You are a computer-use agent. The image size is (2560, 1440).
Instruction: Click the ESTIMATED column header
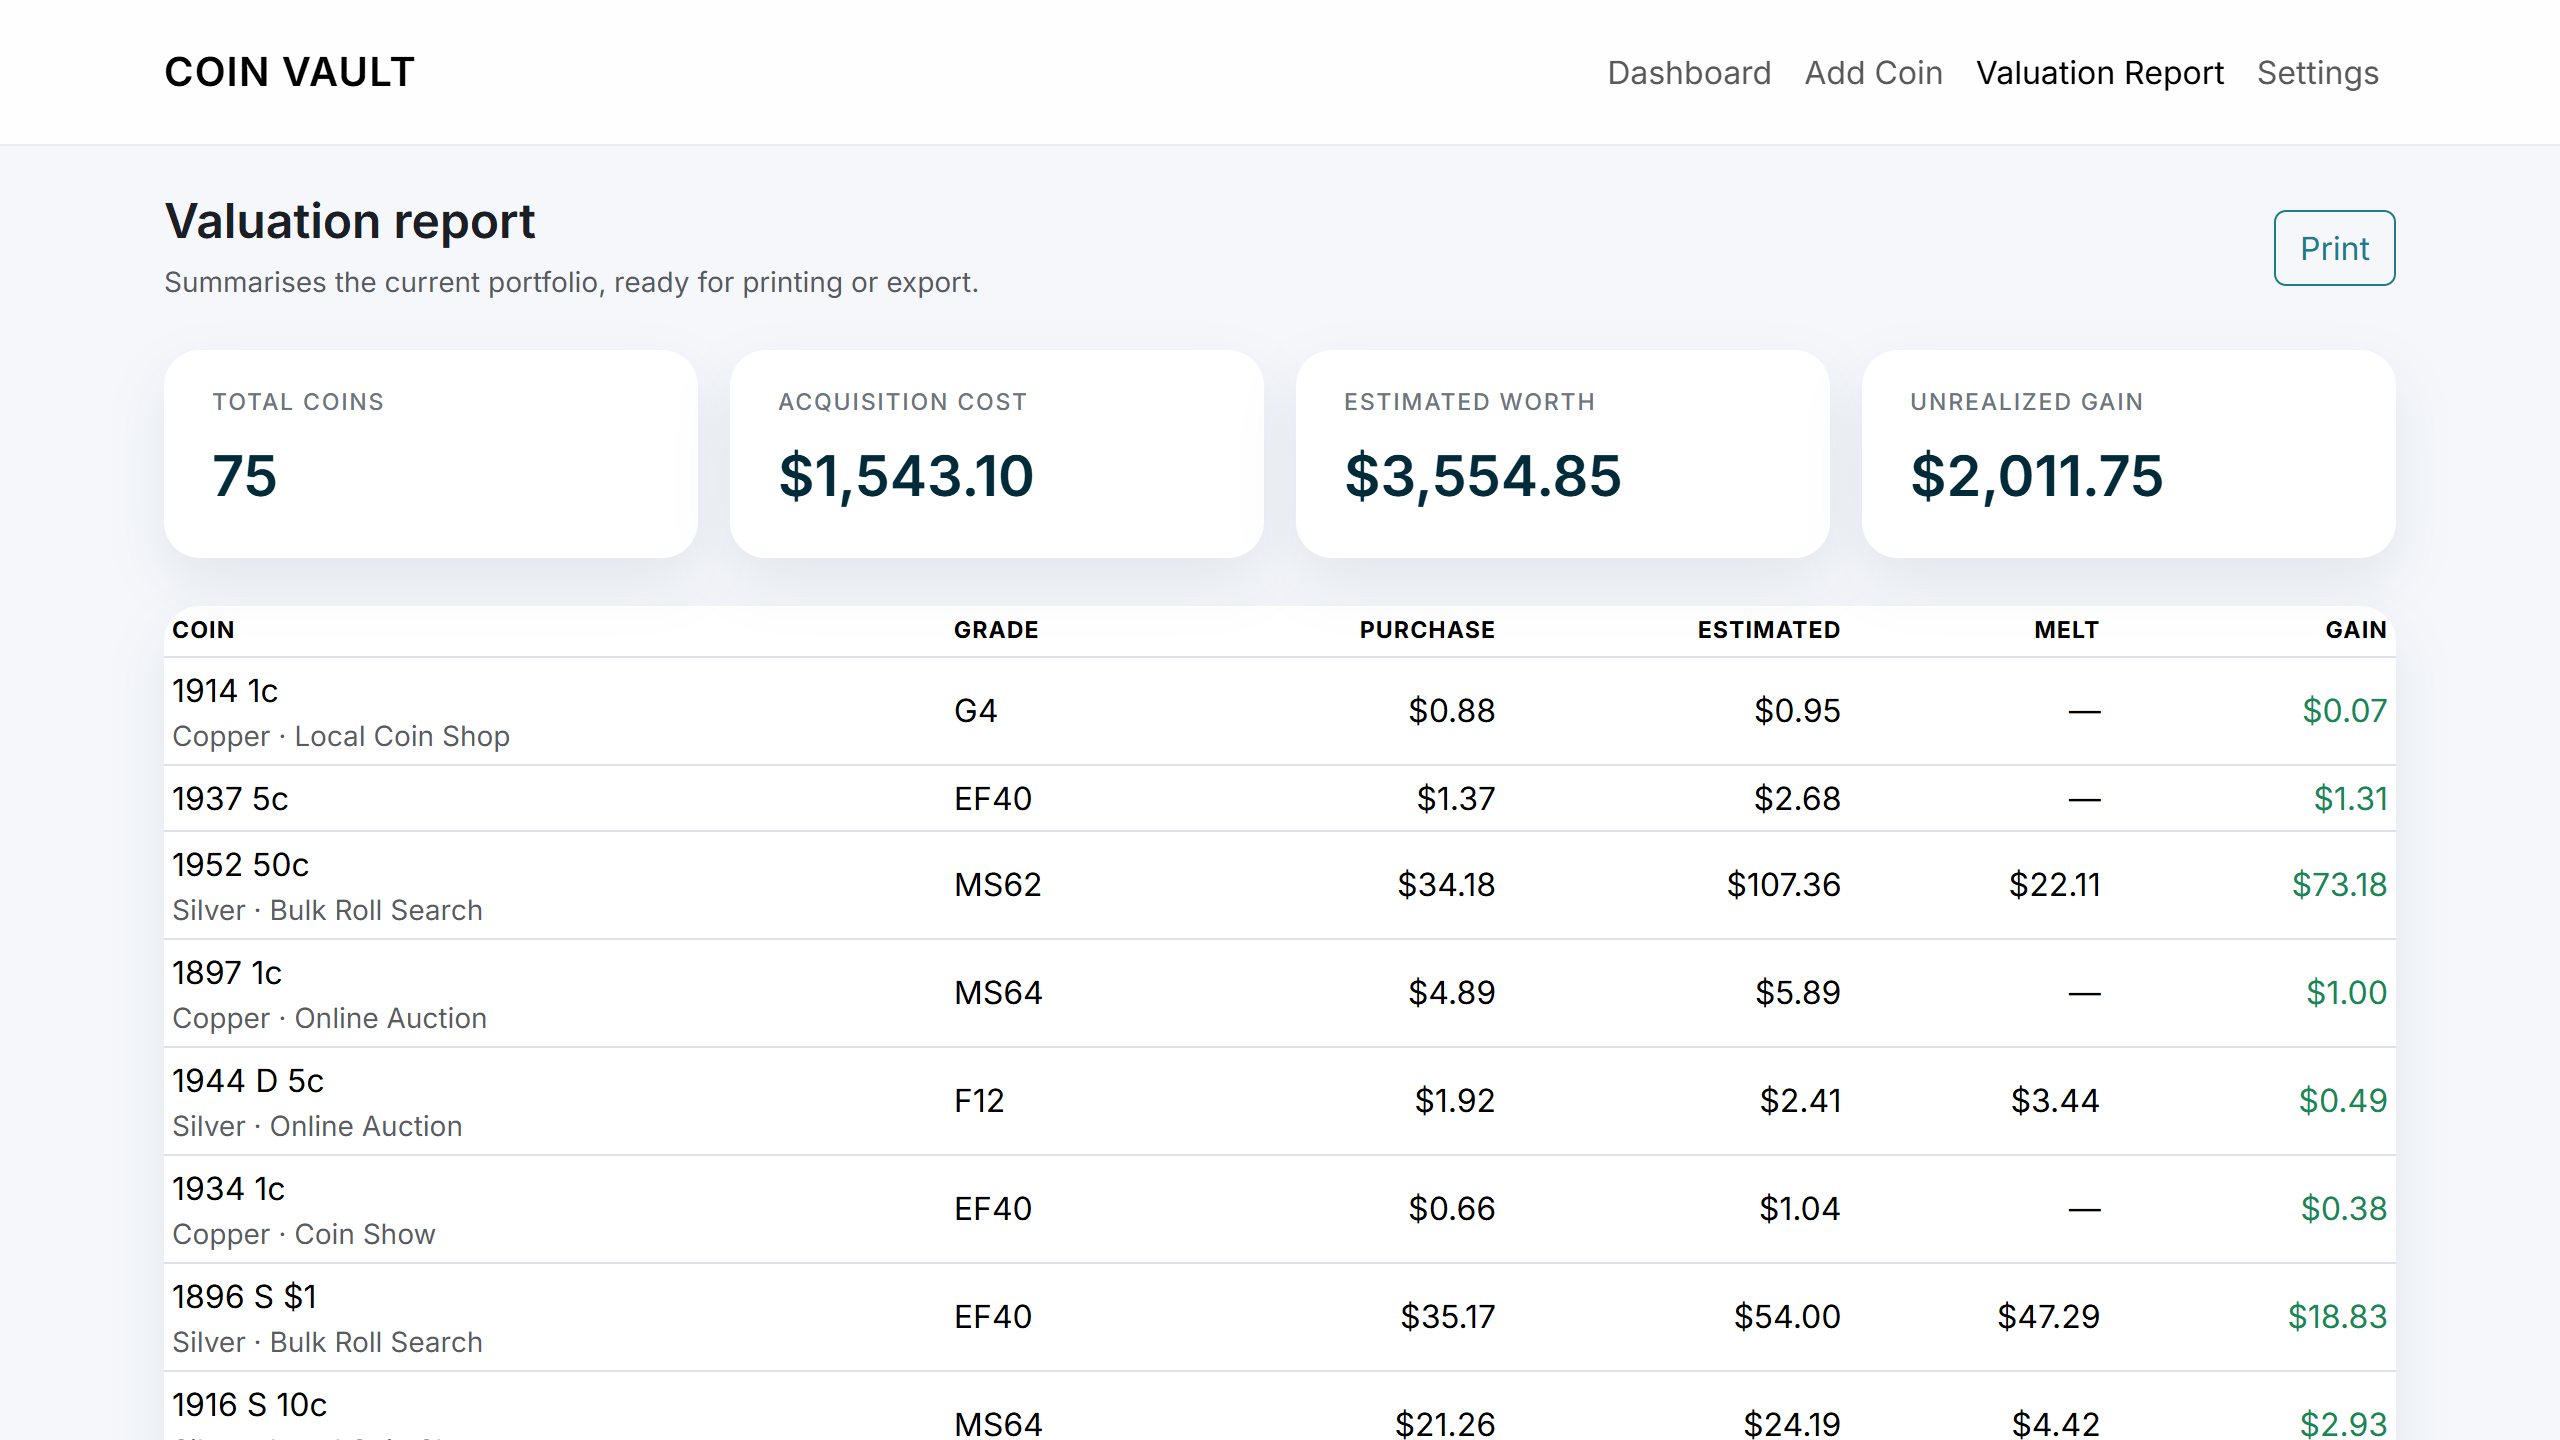tap(1769, 630)
